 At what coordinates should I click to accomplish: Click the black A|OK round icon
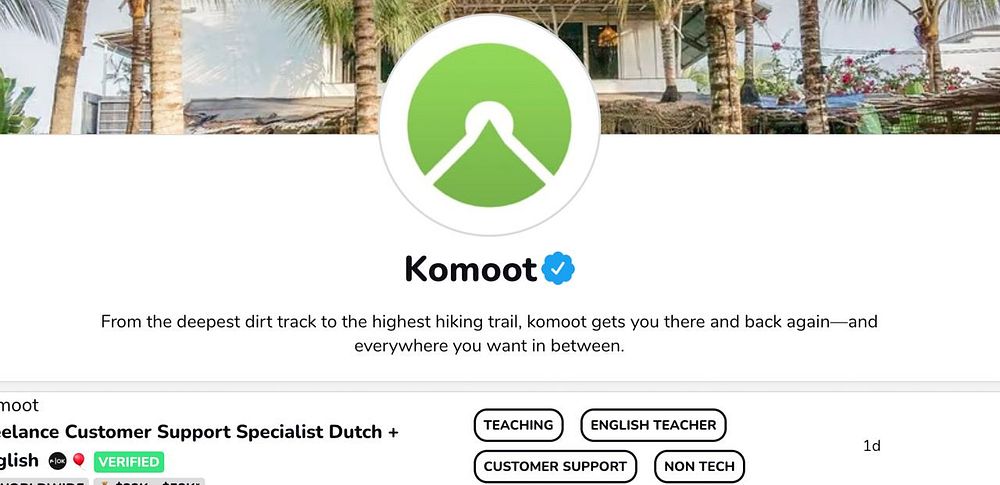(57, 461)
